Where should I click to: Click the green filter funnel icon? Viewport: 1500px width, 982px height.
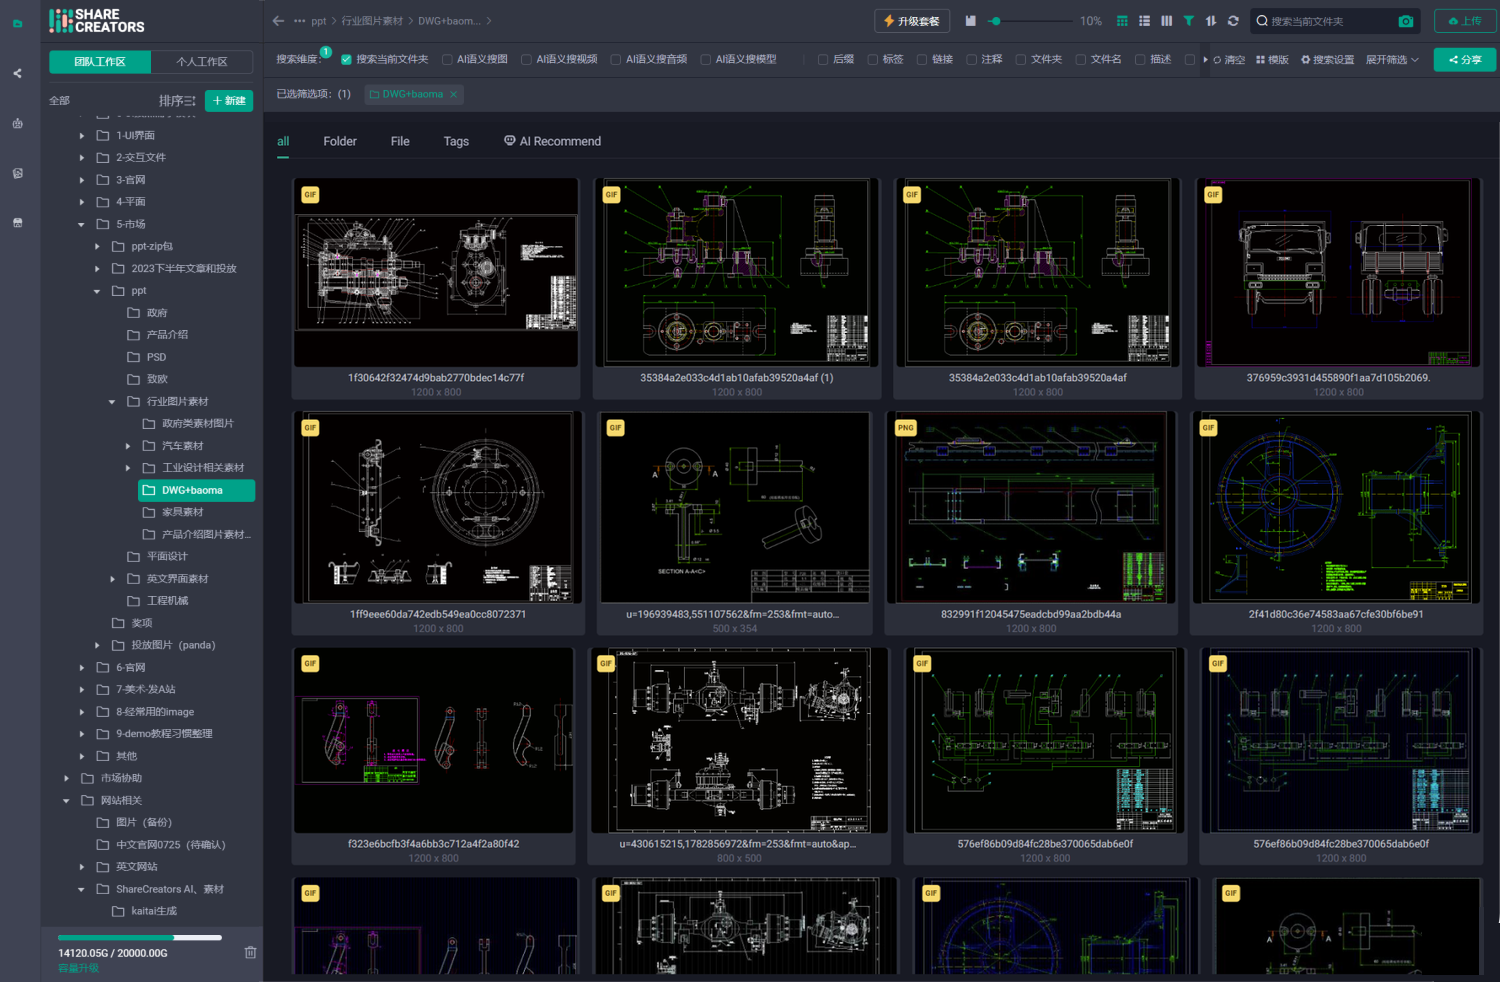click(x=1189, y=21)
